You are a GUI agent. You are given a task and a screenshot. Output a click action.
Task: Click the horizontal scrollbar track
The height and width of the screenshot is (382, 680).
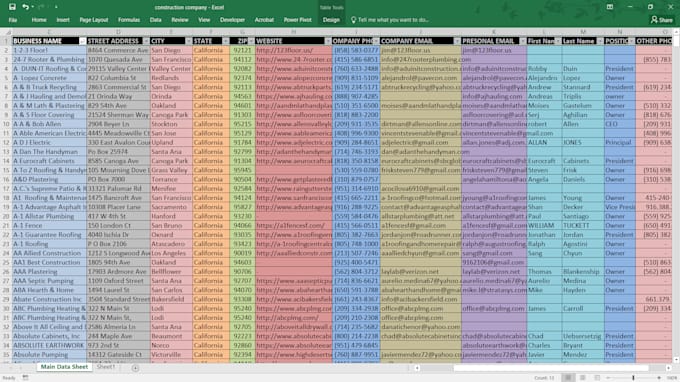pyautogui.click(x=542, y=368)
